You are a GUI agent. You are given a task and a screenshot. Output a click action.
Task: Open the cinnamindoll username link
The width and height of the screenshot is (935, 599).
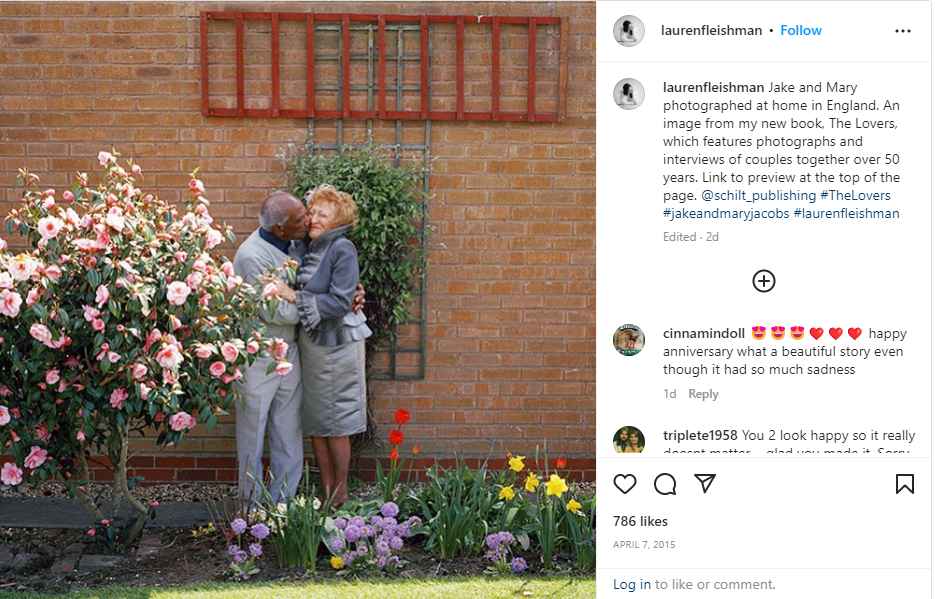704,333
